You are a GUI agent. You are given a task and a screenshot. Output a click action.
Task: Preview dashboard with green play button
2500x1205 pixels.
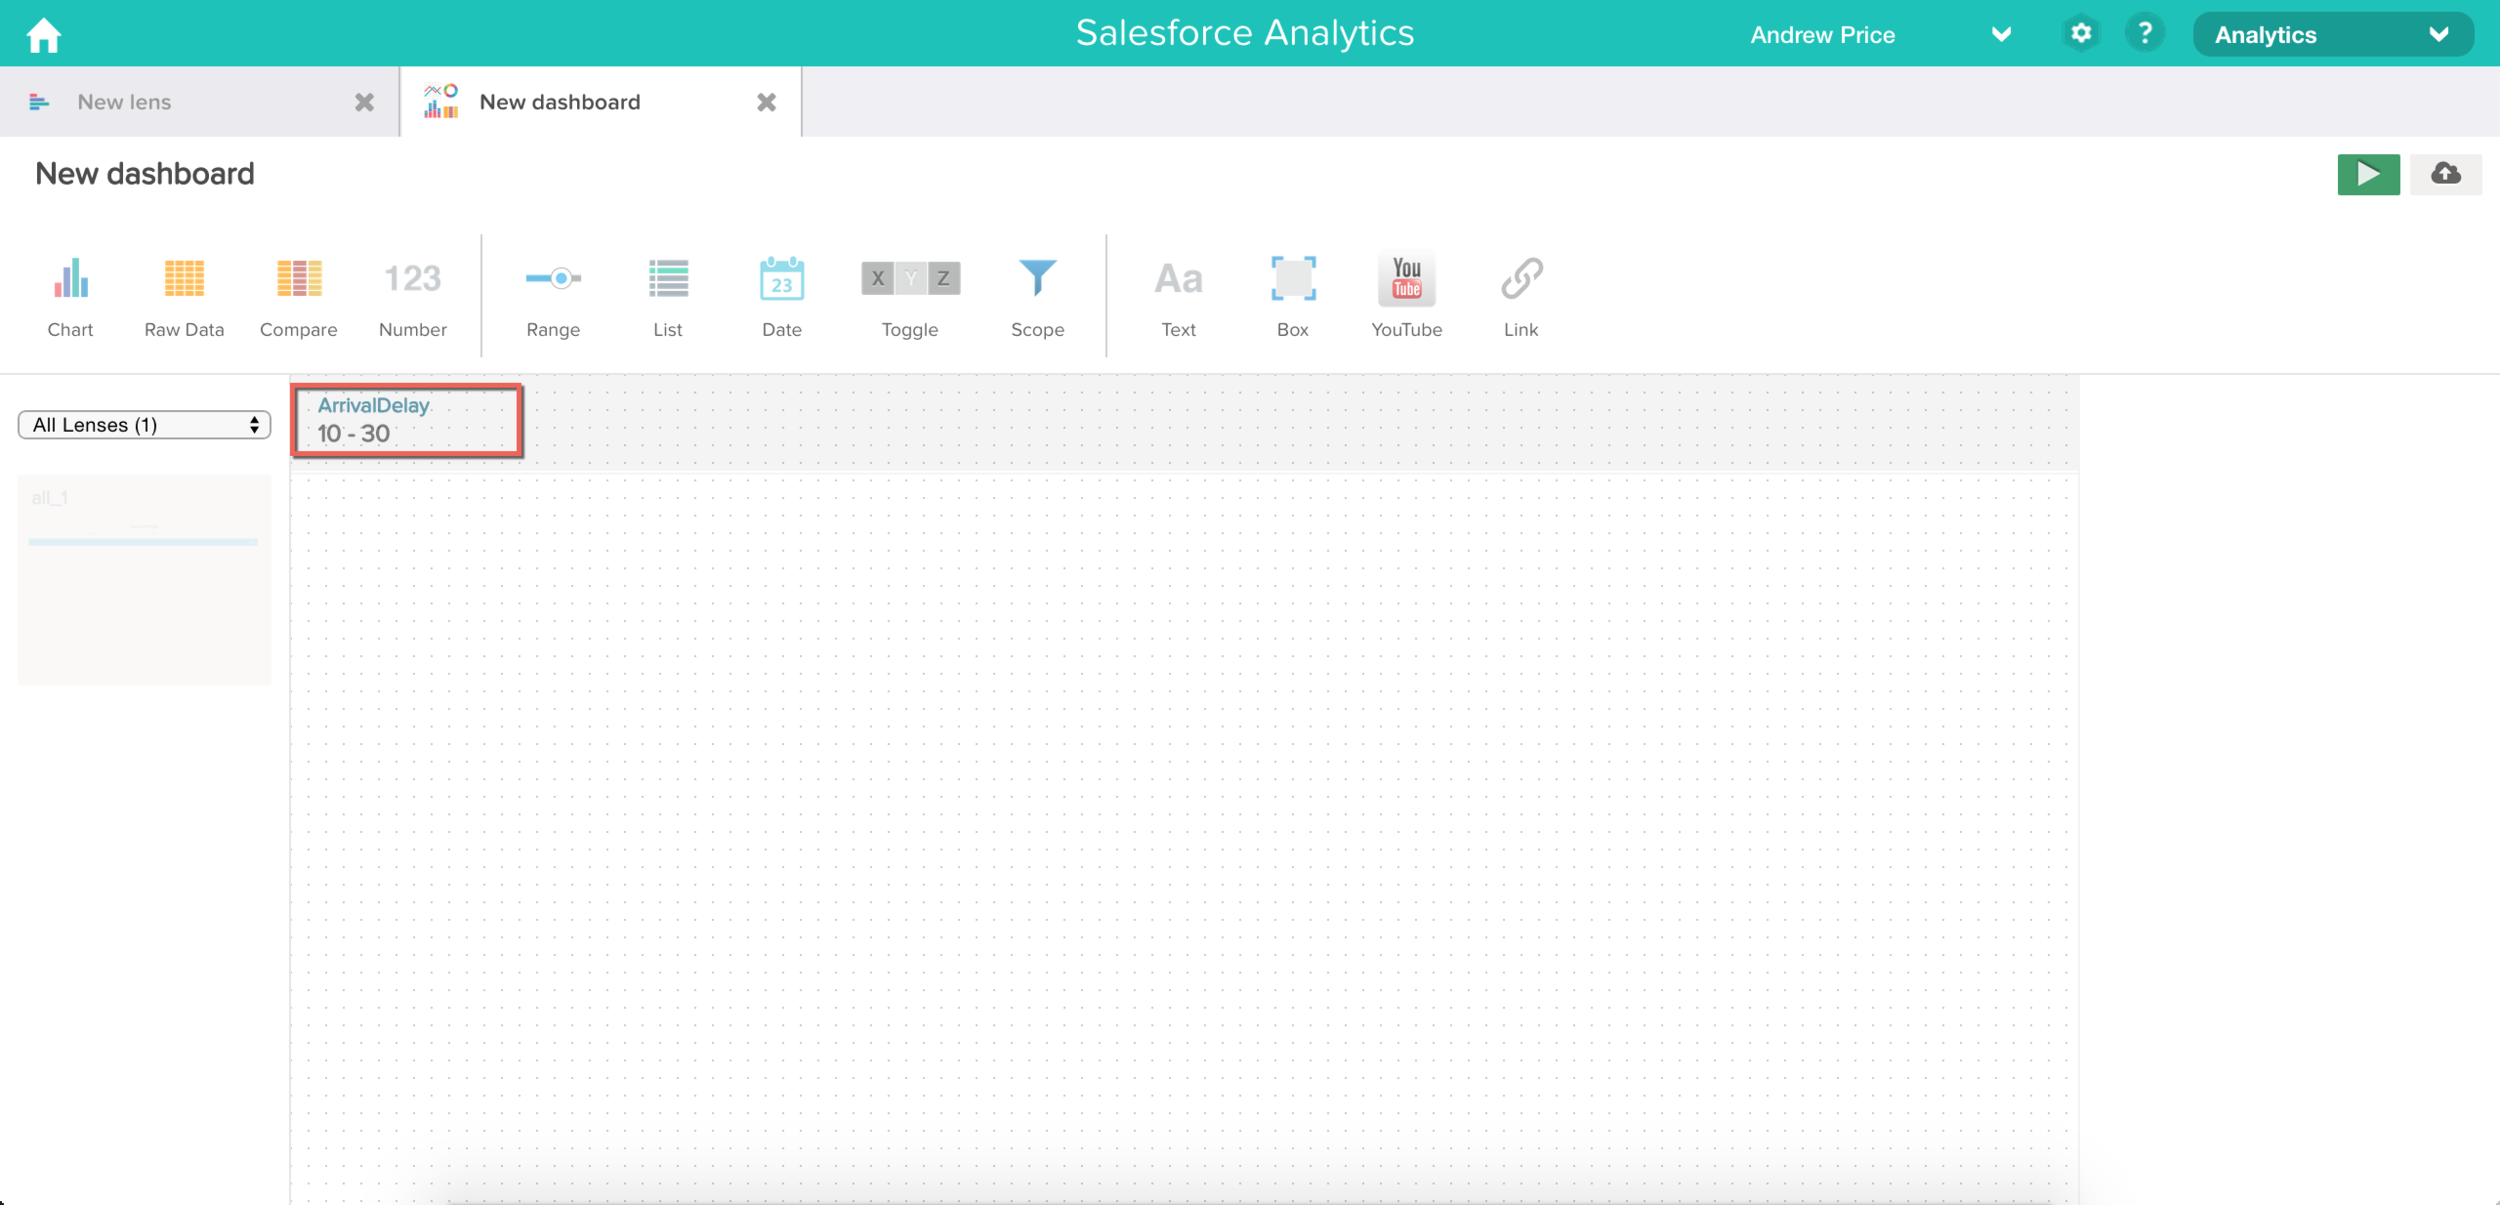2368,174
